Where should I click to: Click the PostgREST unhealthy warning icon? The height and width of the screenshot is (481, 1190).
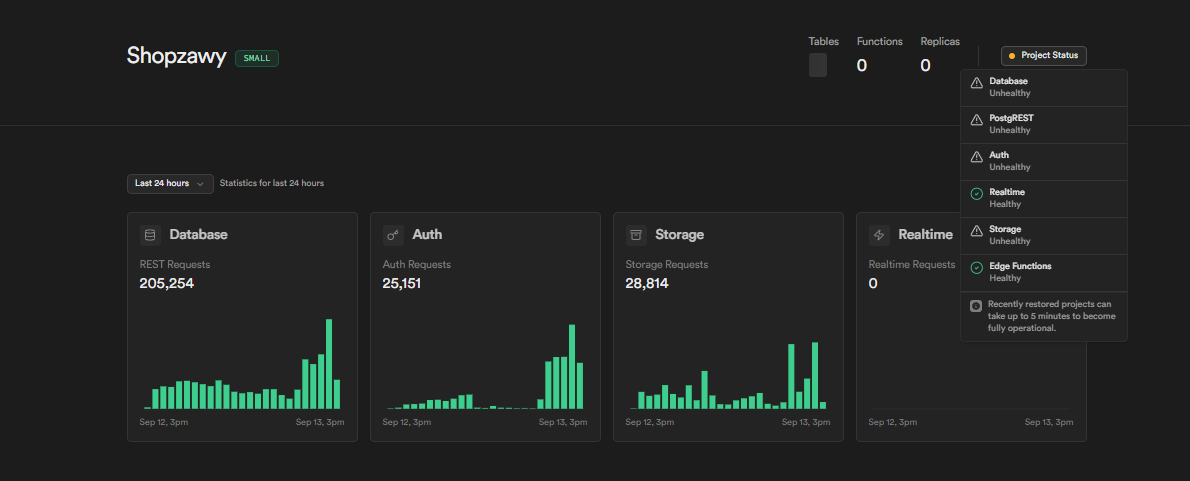pos(977,119)
